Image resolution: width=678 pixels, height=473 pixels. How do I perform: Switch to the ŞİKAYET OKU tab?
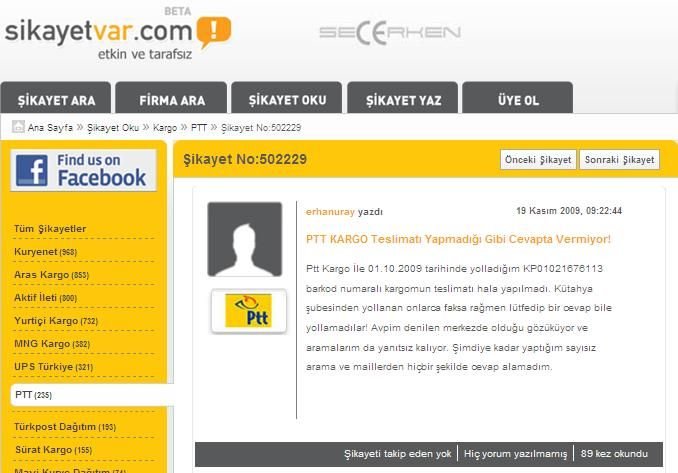click(287, 98)
